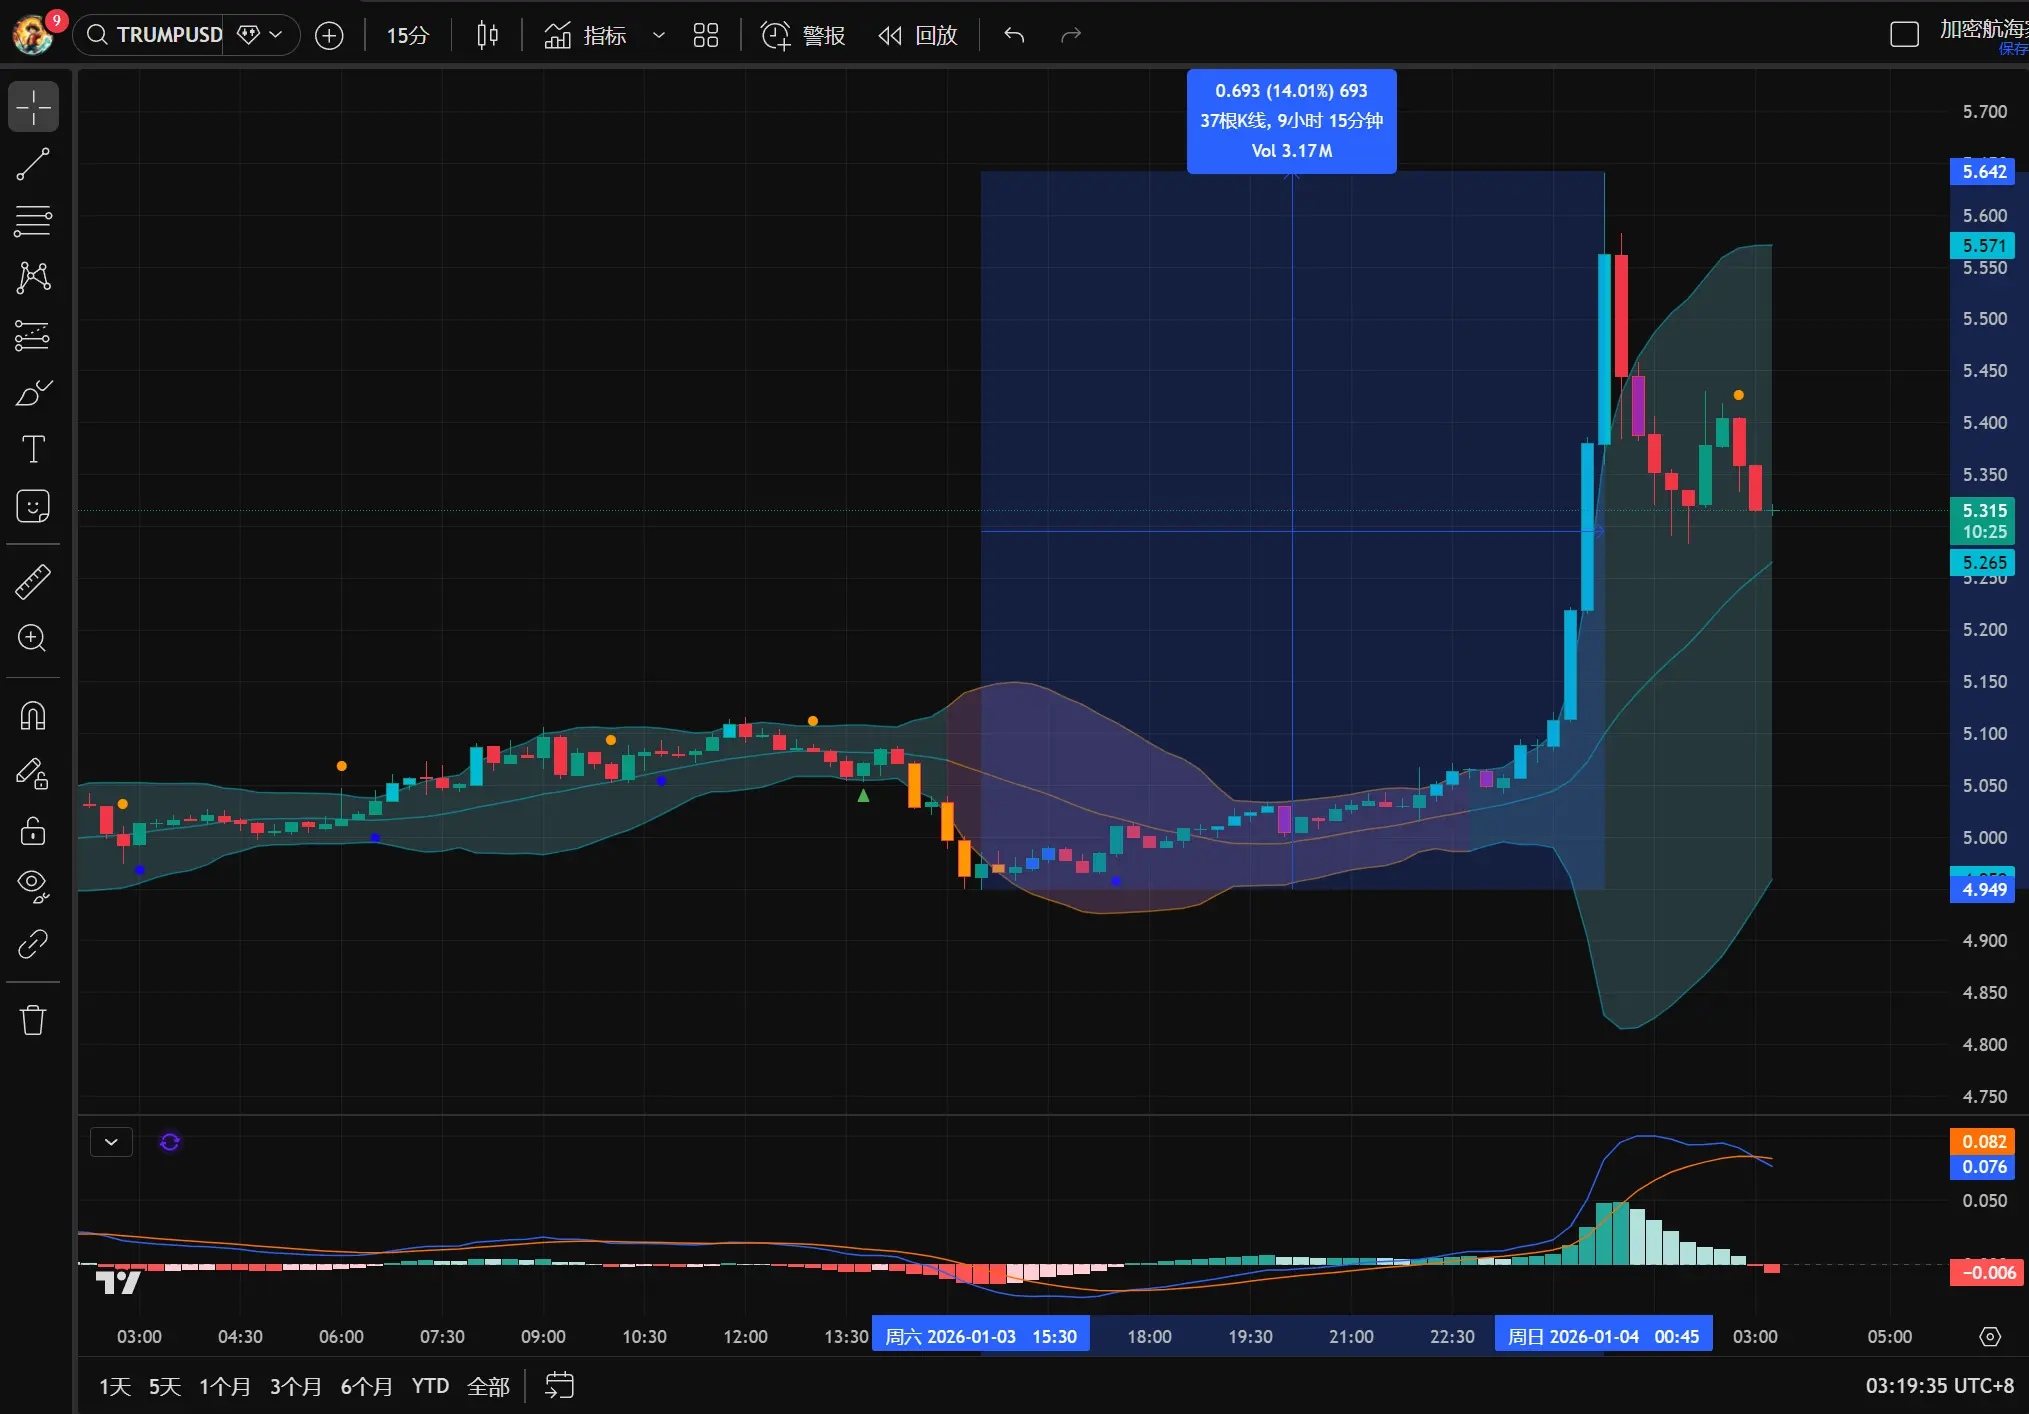2029x1414 pixels.
Task: Click the 15分 timeframe interval selector
Action: point(407,35)
